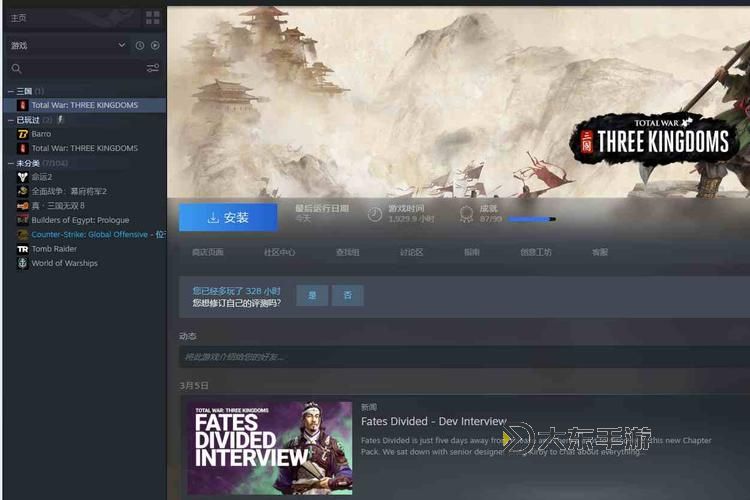This screenshot has height=500, width=750.
Task: Open the 主页 home link
Action: 19,18
